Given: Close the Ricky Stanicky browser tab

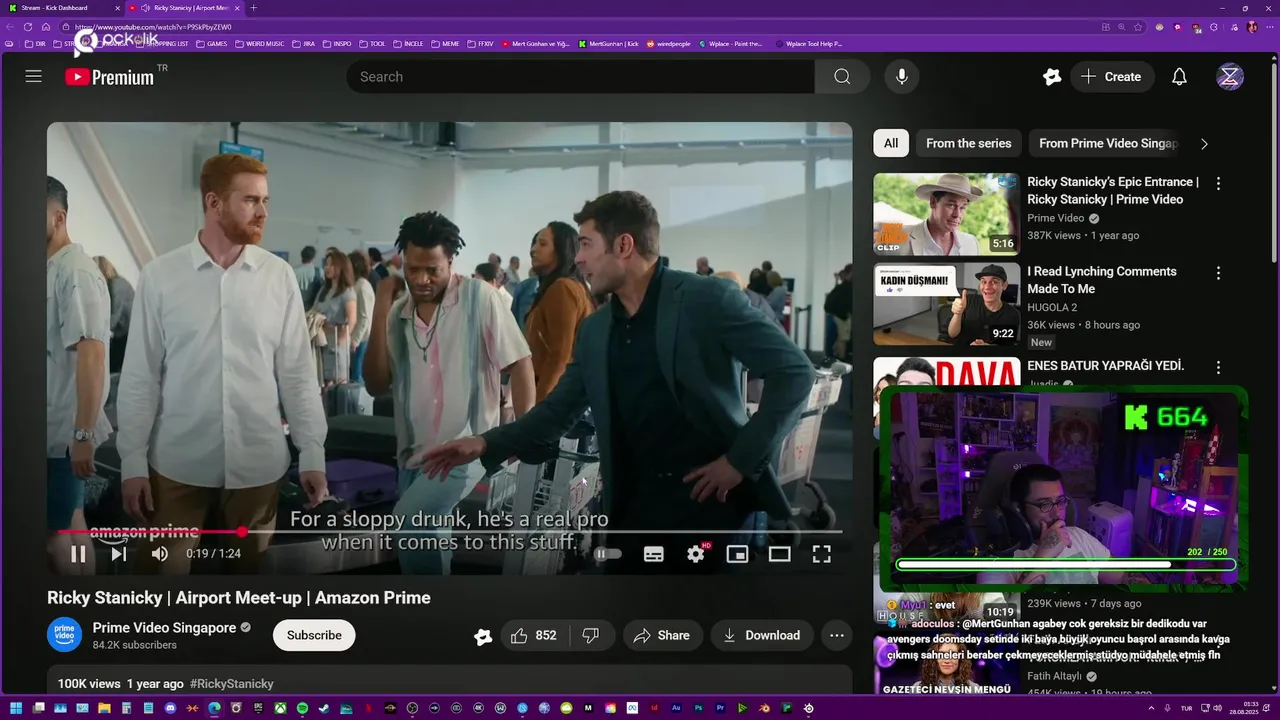Looking at the screenshot, I should pyautogui.click(x=237, y=8).
